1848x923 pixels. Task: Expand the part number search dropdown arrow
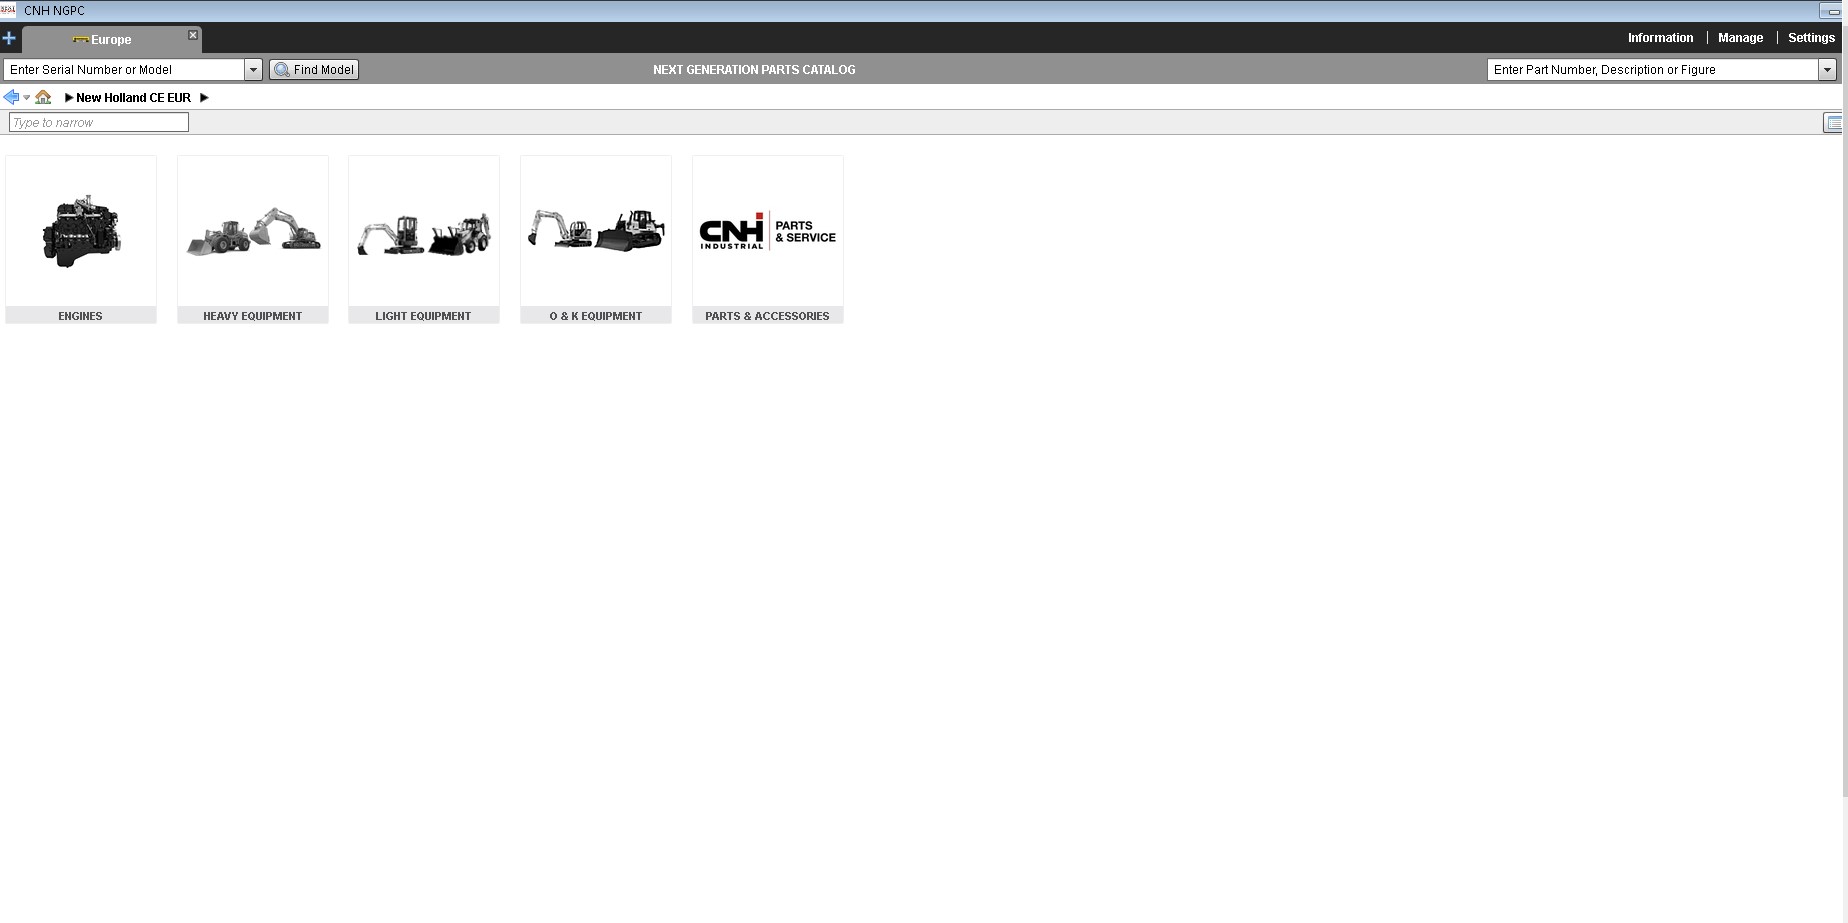point(1827,70)
